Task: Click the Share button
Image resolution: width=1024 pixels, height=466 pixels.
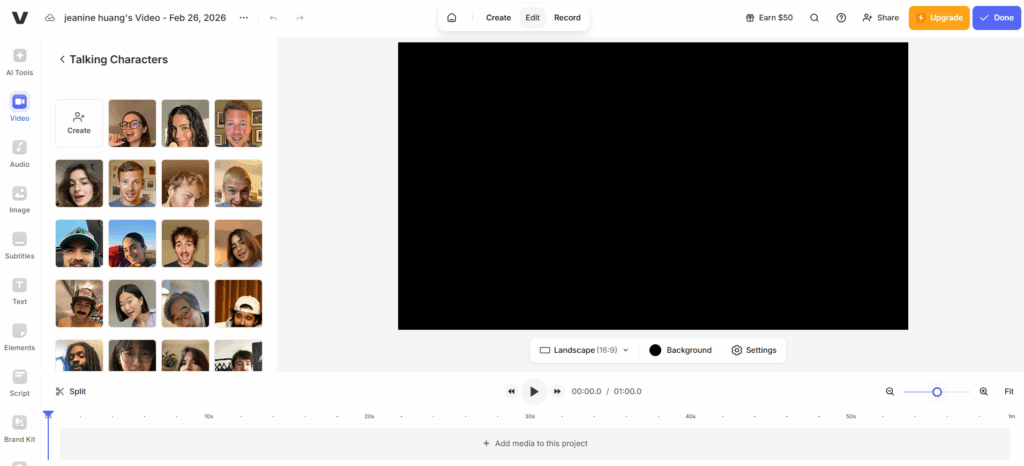Action: click(x=880, y=18)
